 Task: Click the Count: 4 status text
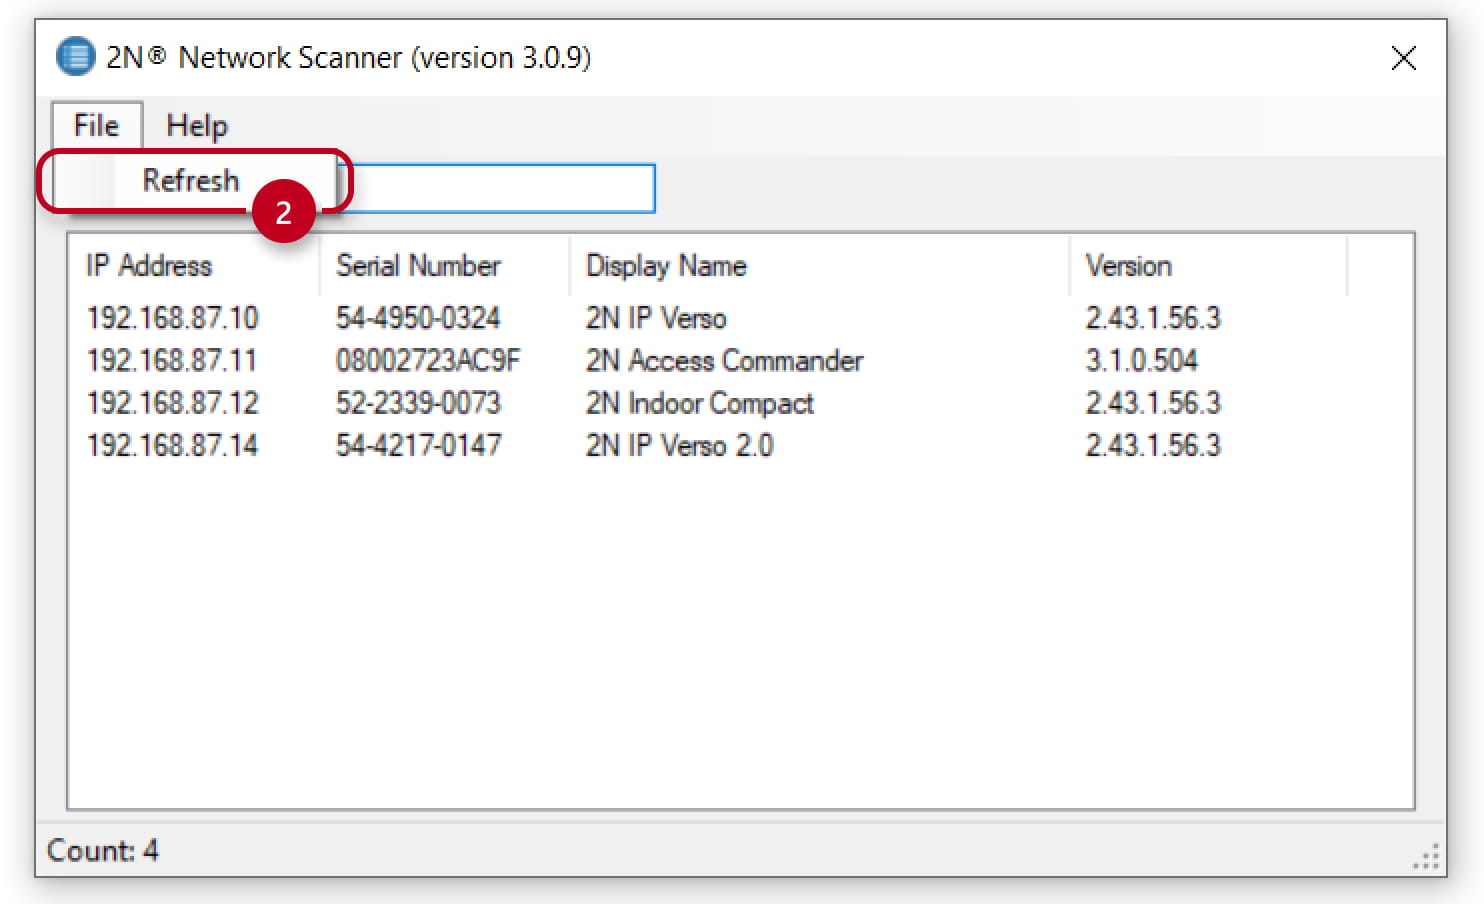102,850
